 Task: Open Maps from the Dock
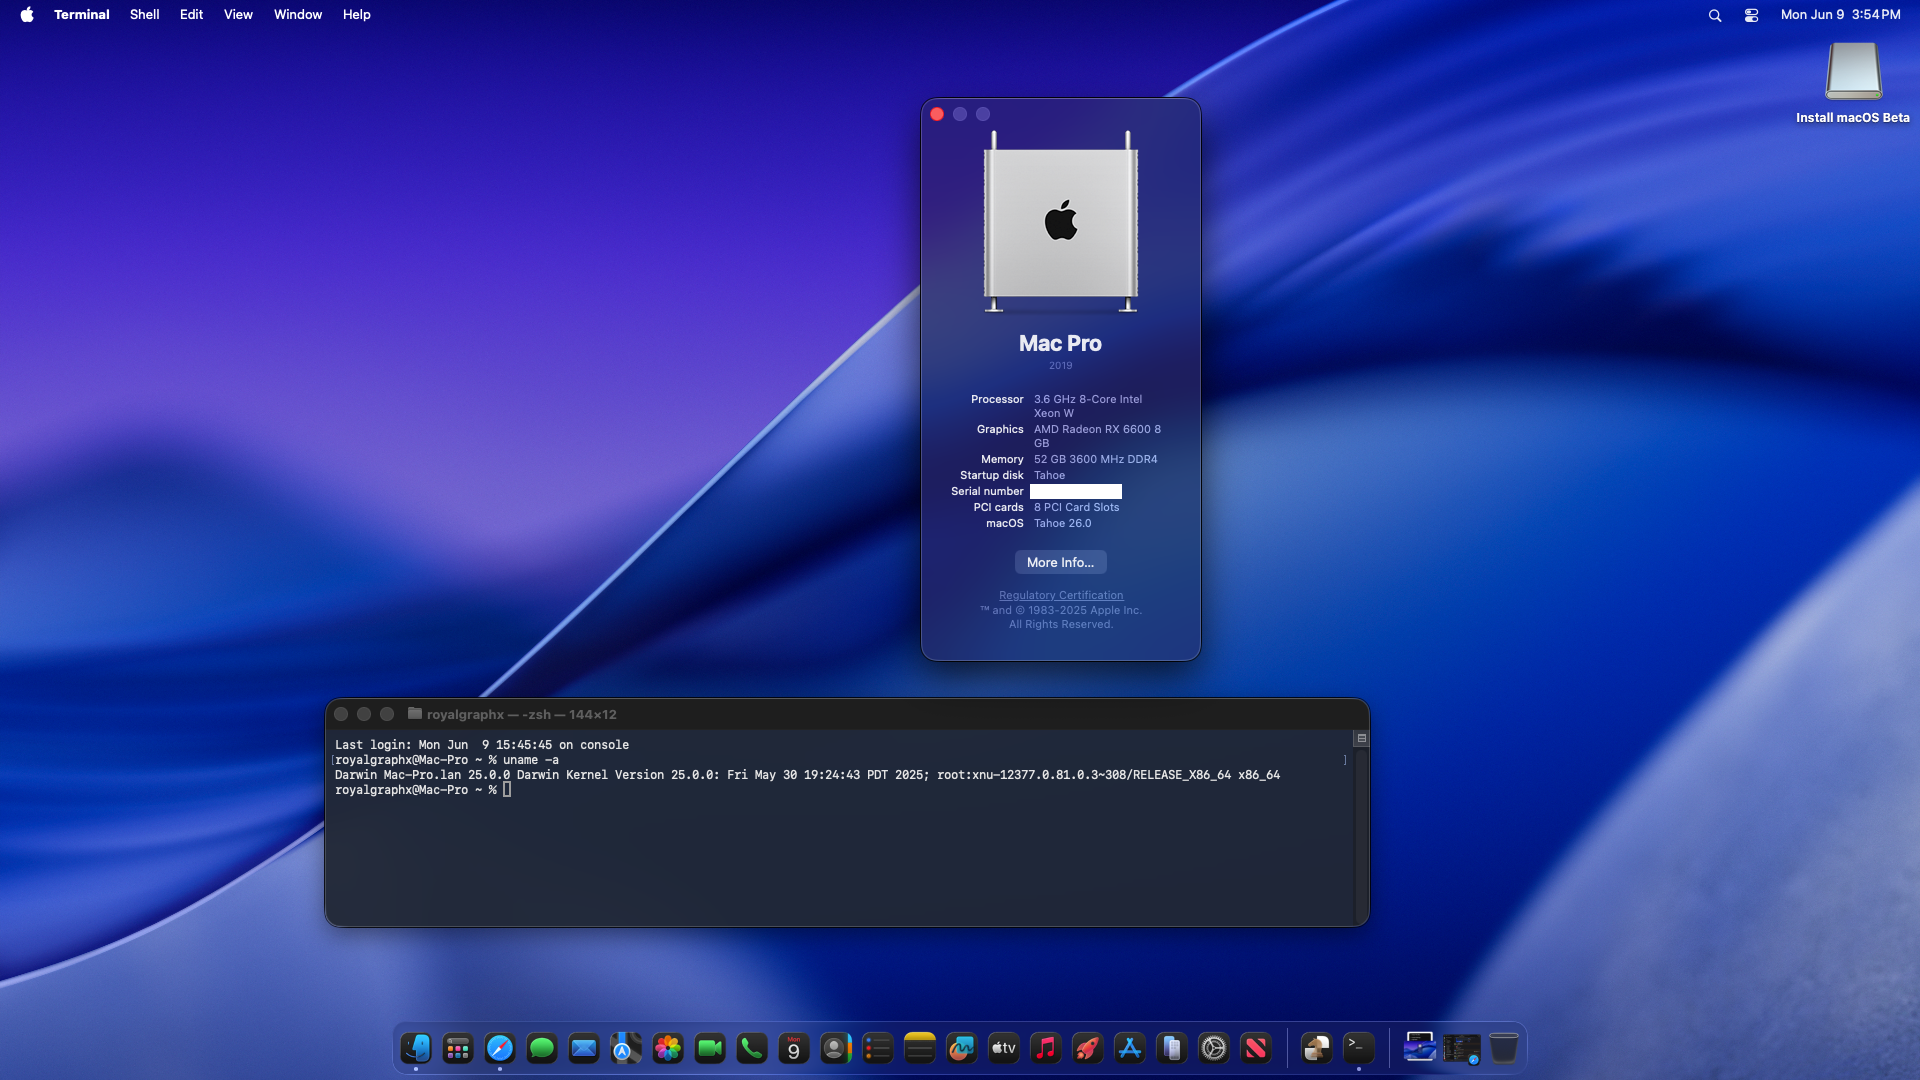(x=626, y=1048)
